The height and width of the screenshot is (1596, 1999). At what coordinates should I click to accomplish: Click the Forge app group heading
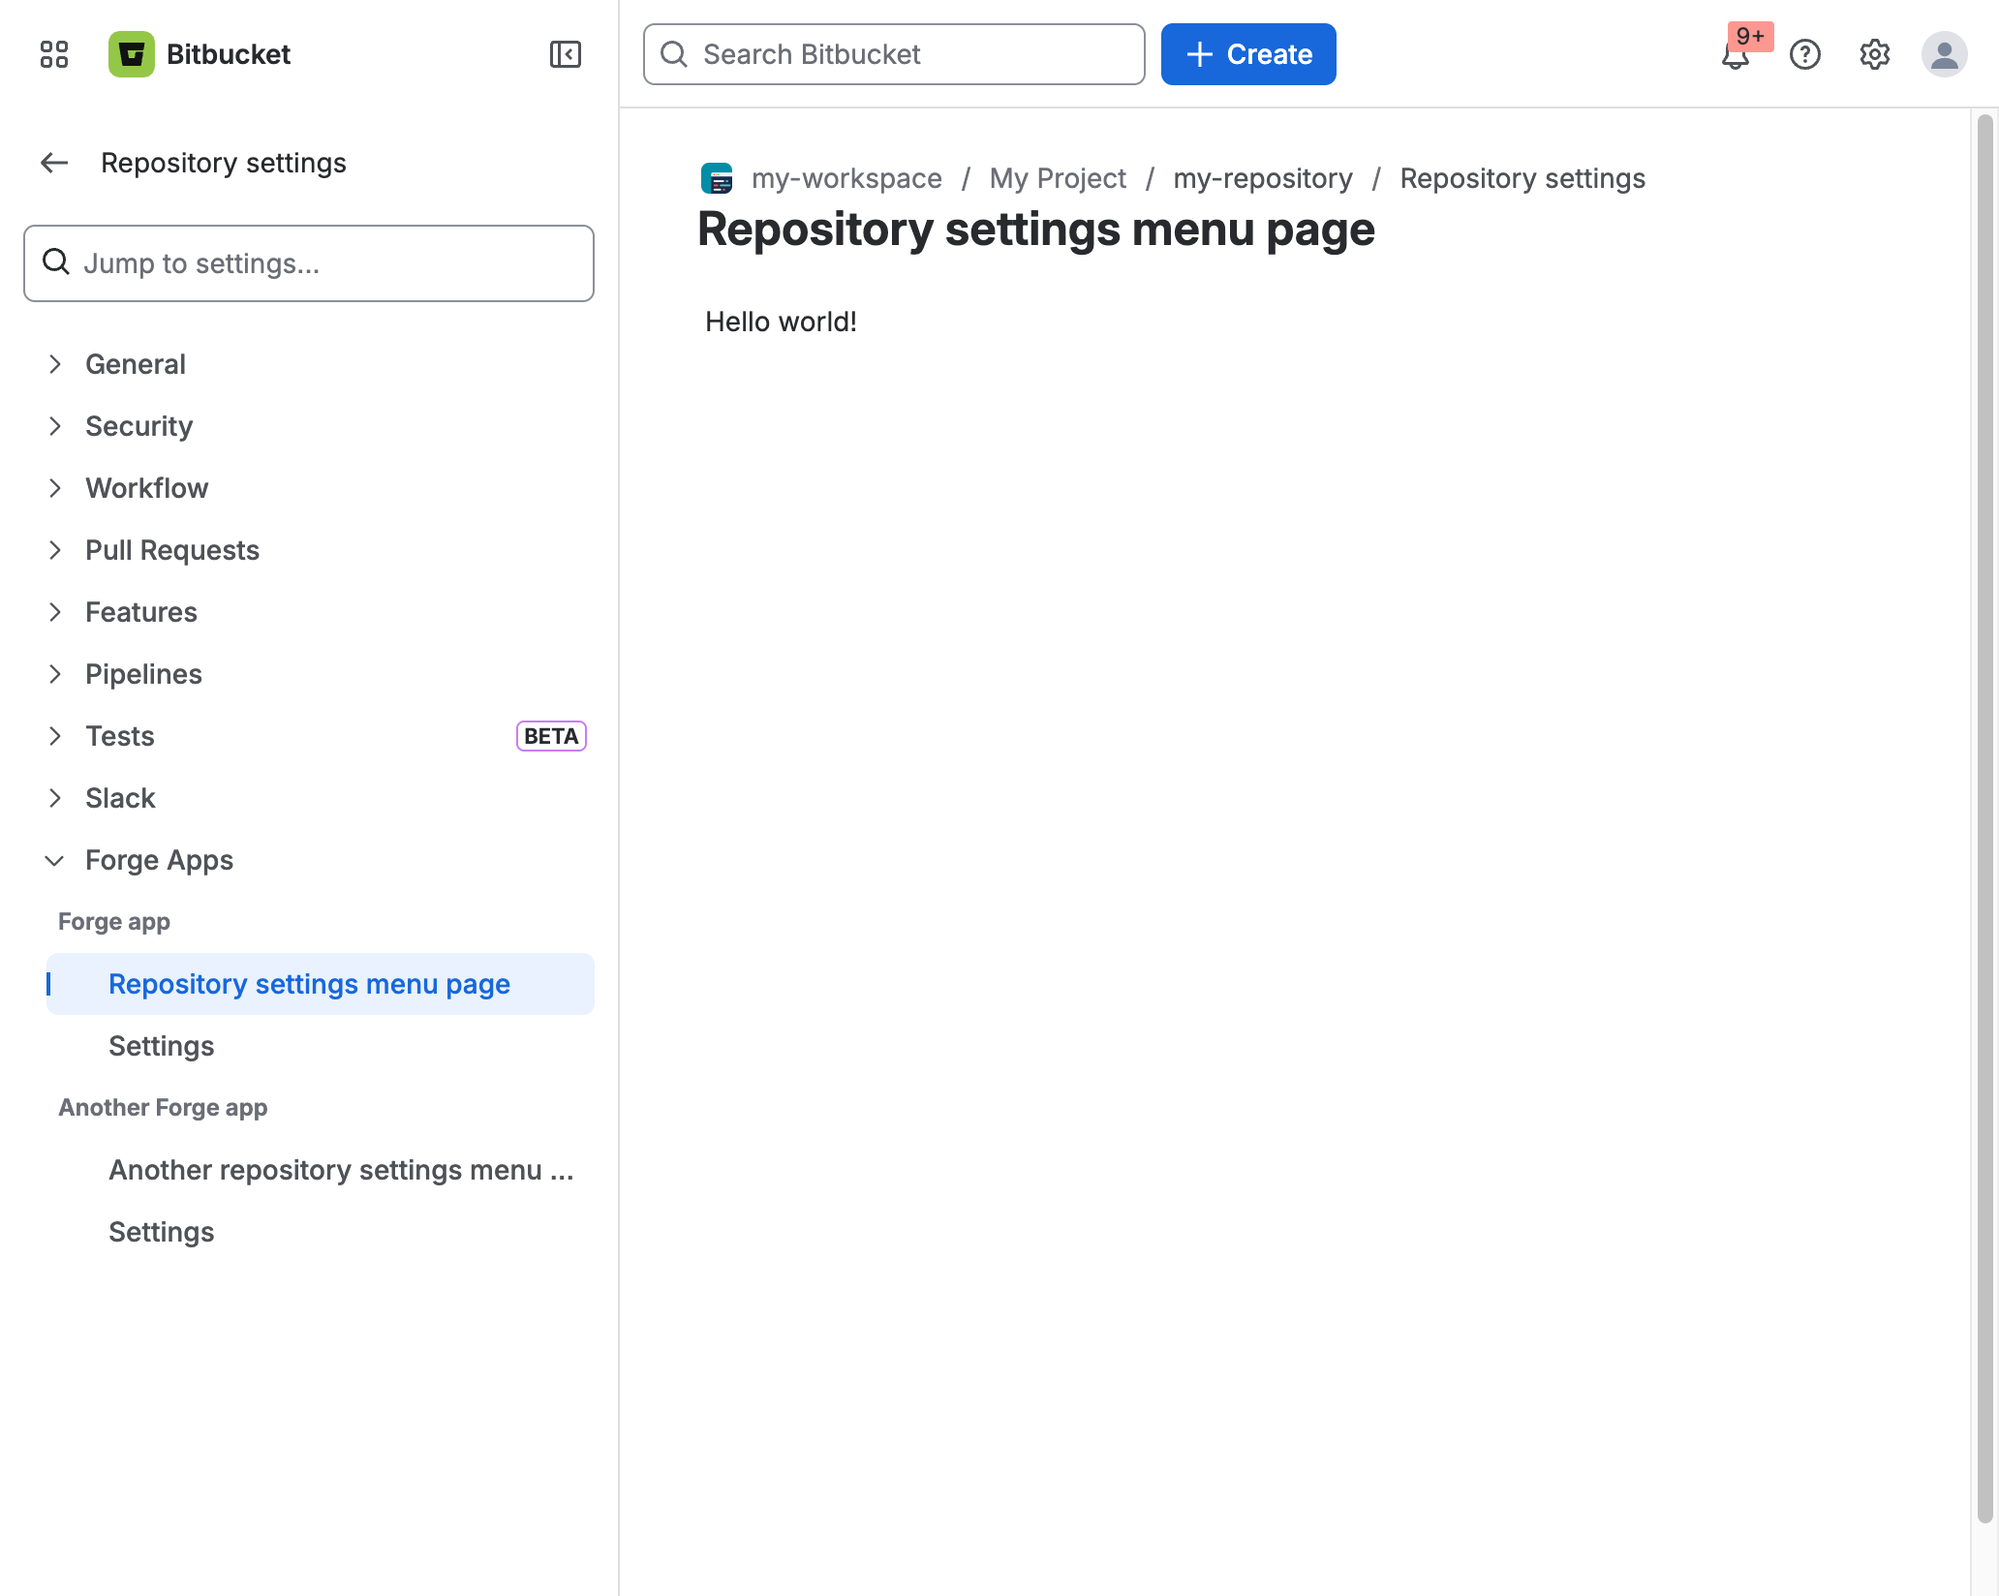[x=114, y=922]
